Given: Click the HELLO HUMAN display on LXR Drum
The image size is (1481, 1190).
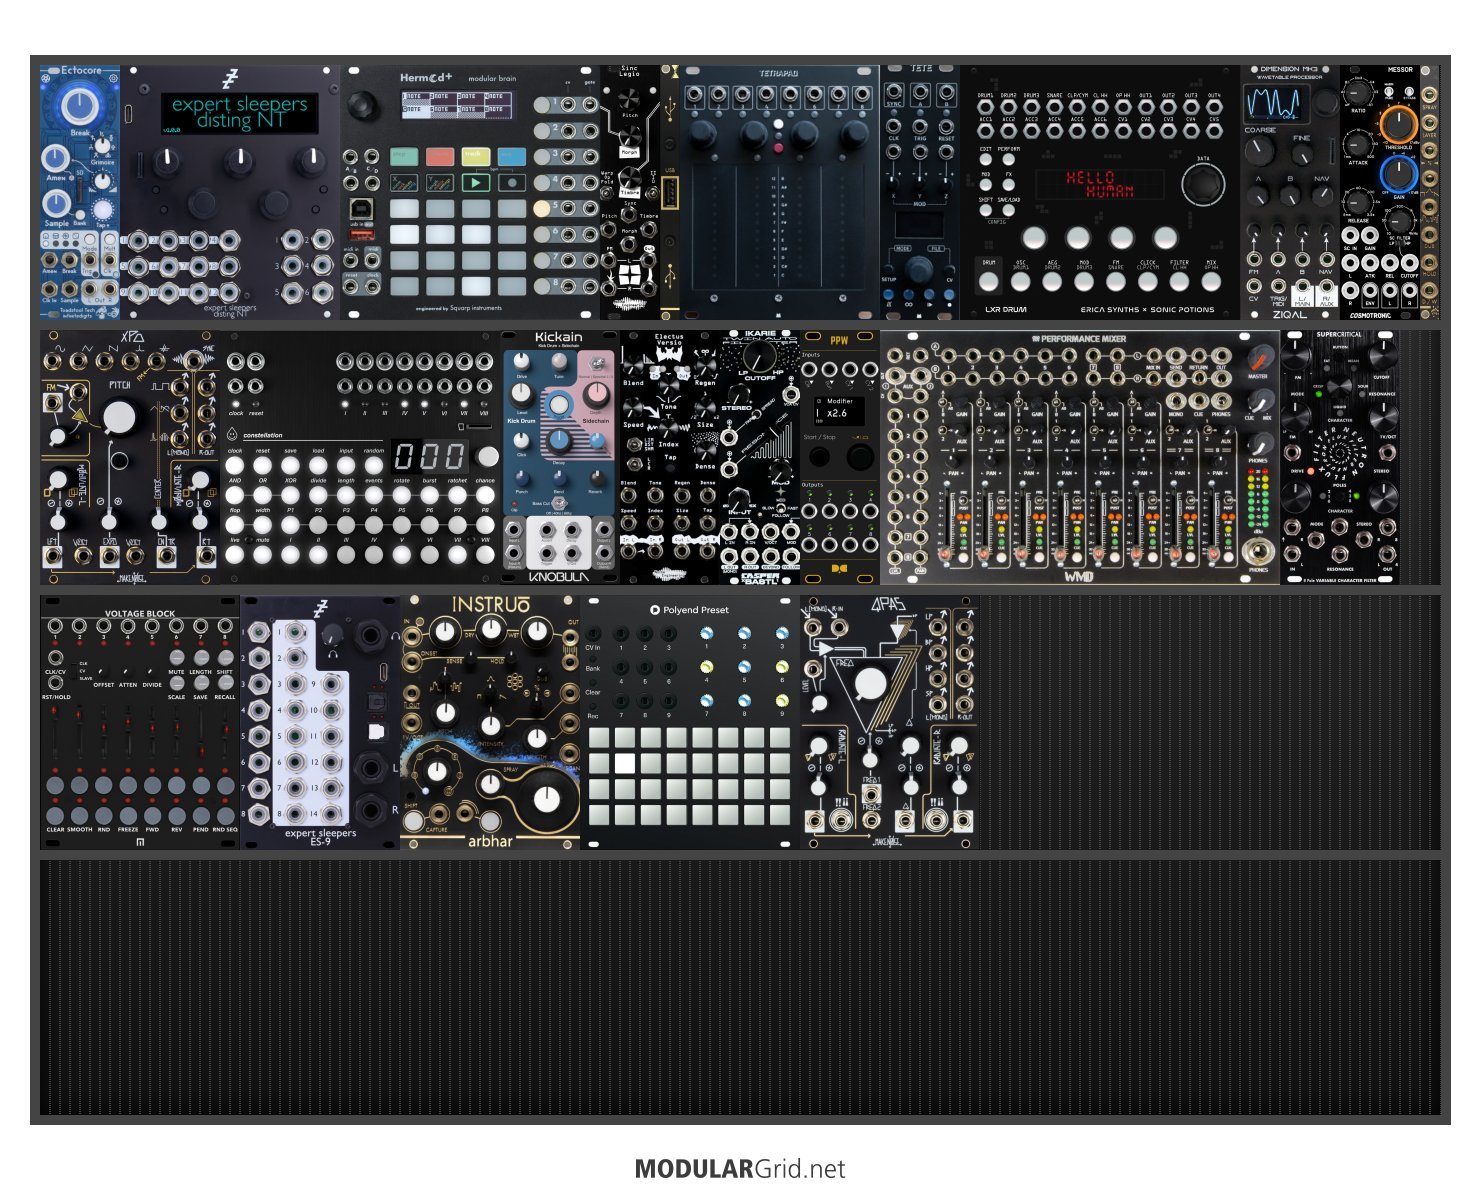Looking at the screenshot, I should point(1099,184).
